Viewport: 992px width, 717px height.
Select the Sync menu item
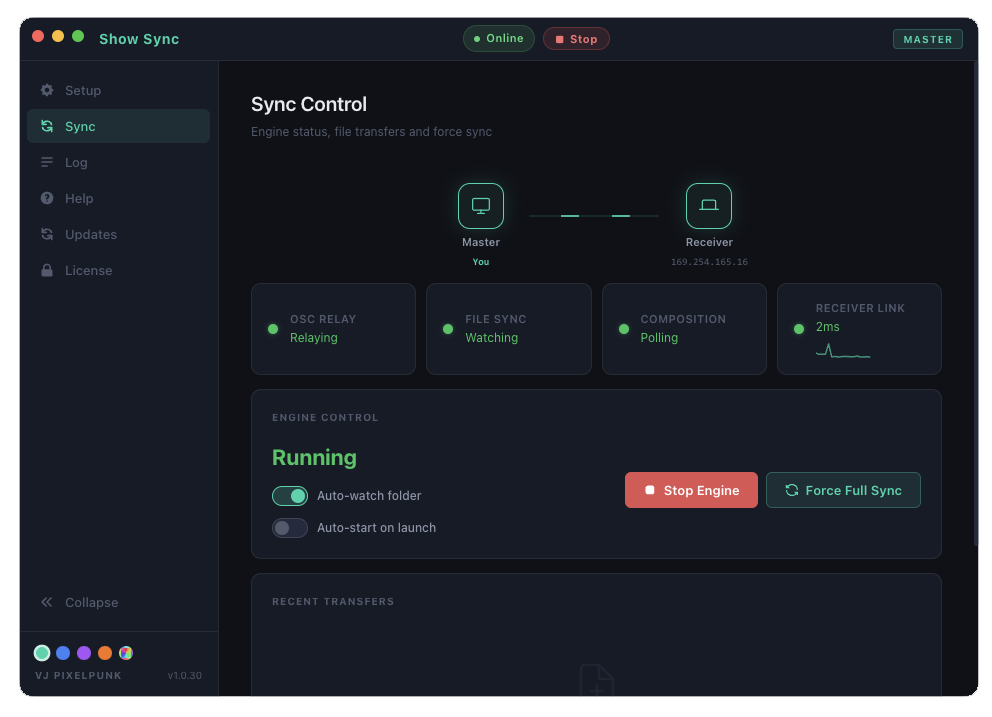tap(118, 126)
